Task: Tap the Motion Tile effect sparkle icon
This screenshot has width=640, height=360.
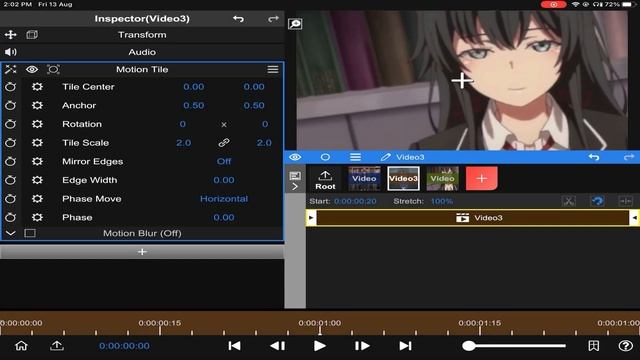Action: [x=11, y=69]
